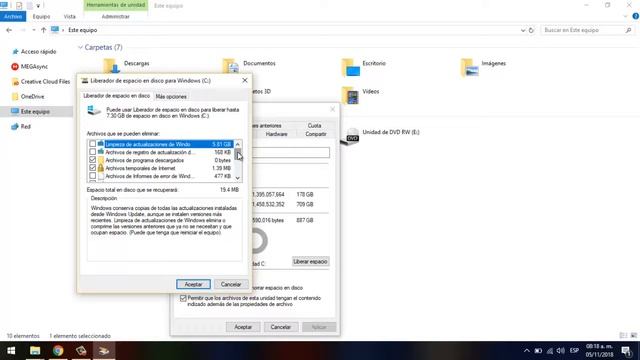640x360 pixels.
Task: Switch to large icons view button
Action: click(x=633, y=336)
